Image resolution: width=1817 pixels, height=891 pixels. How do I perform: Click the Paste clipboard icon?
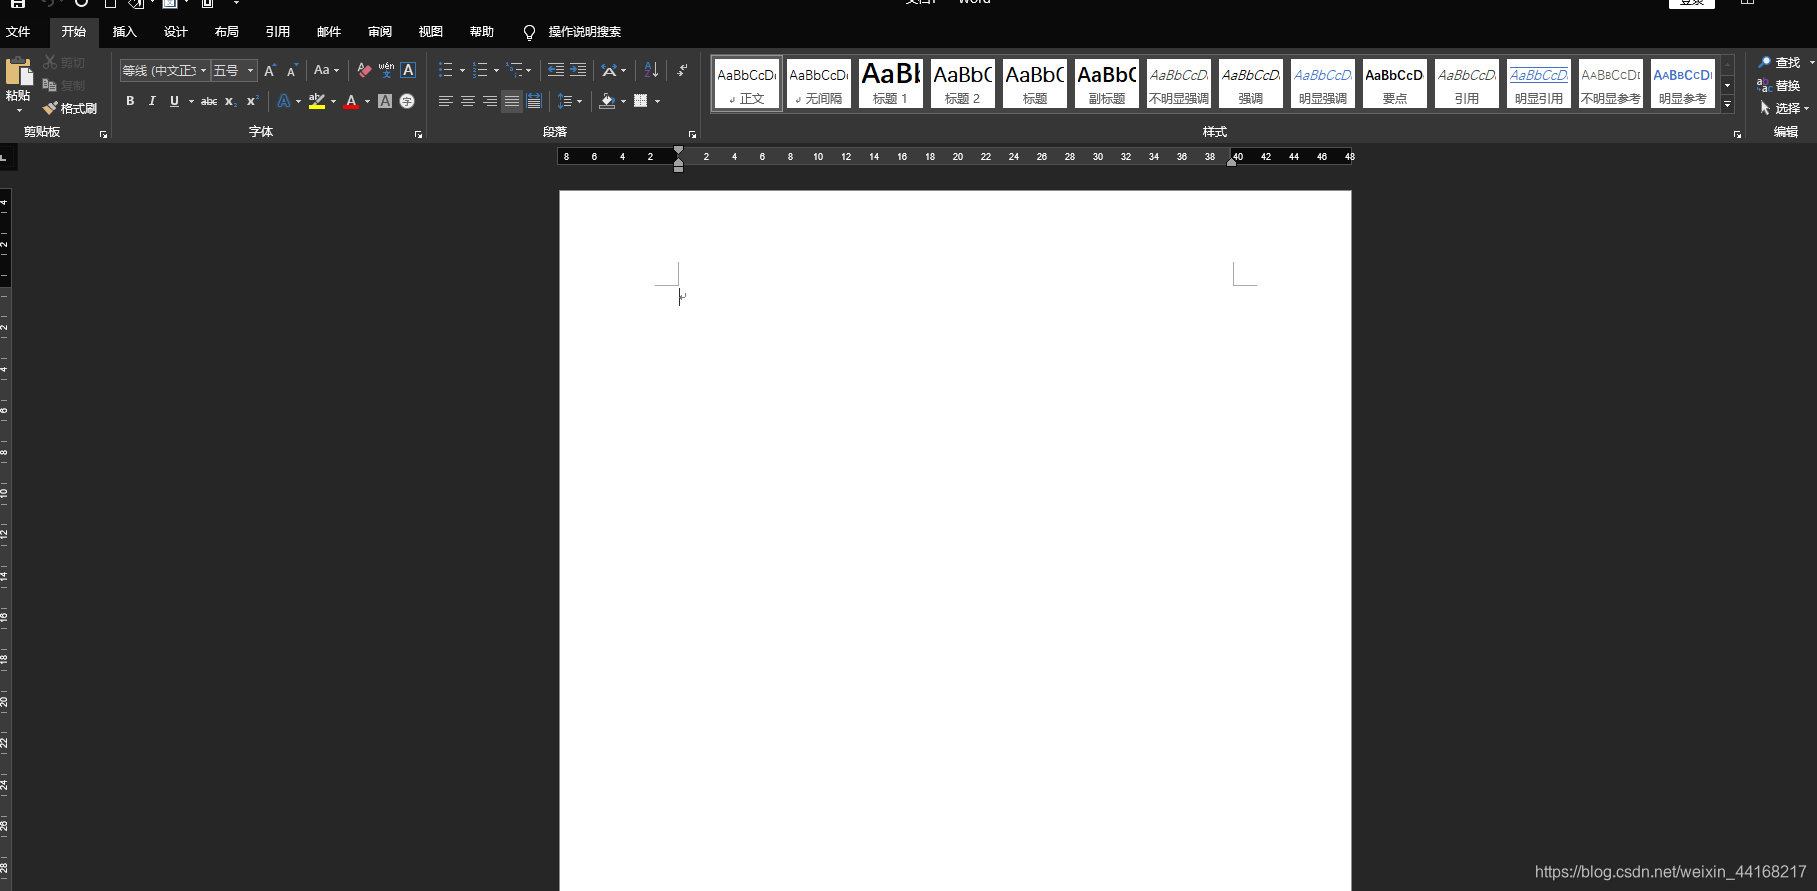click(x=18, y=72)
